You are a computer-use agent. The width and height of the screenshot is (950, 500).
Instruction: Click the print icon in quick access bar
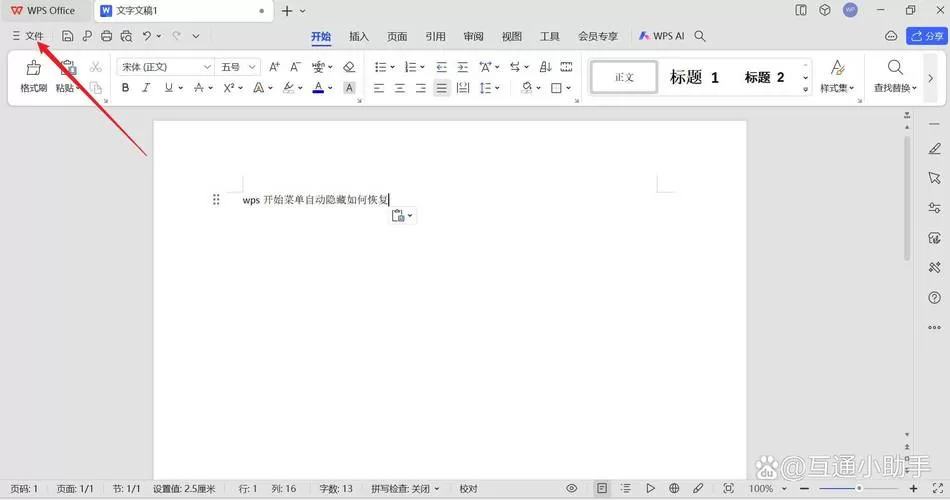(x=107, y=36)
